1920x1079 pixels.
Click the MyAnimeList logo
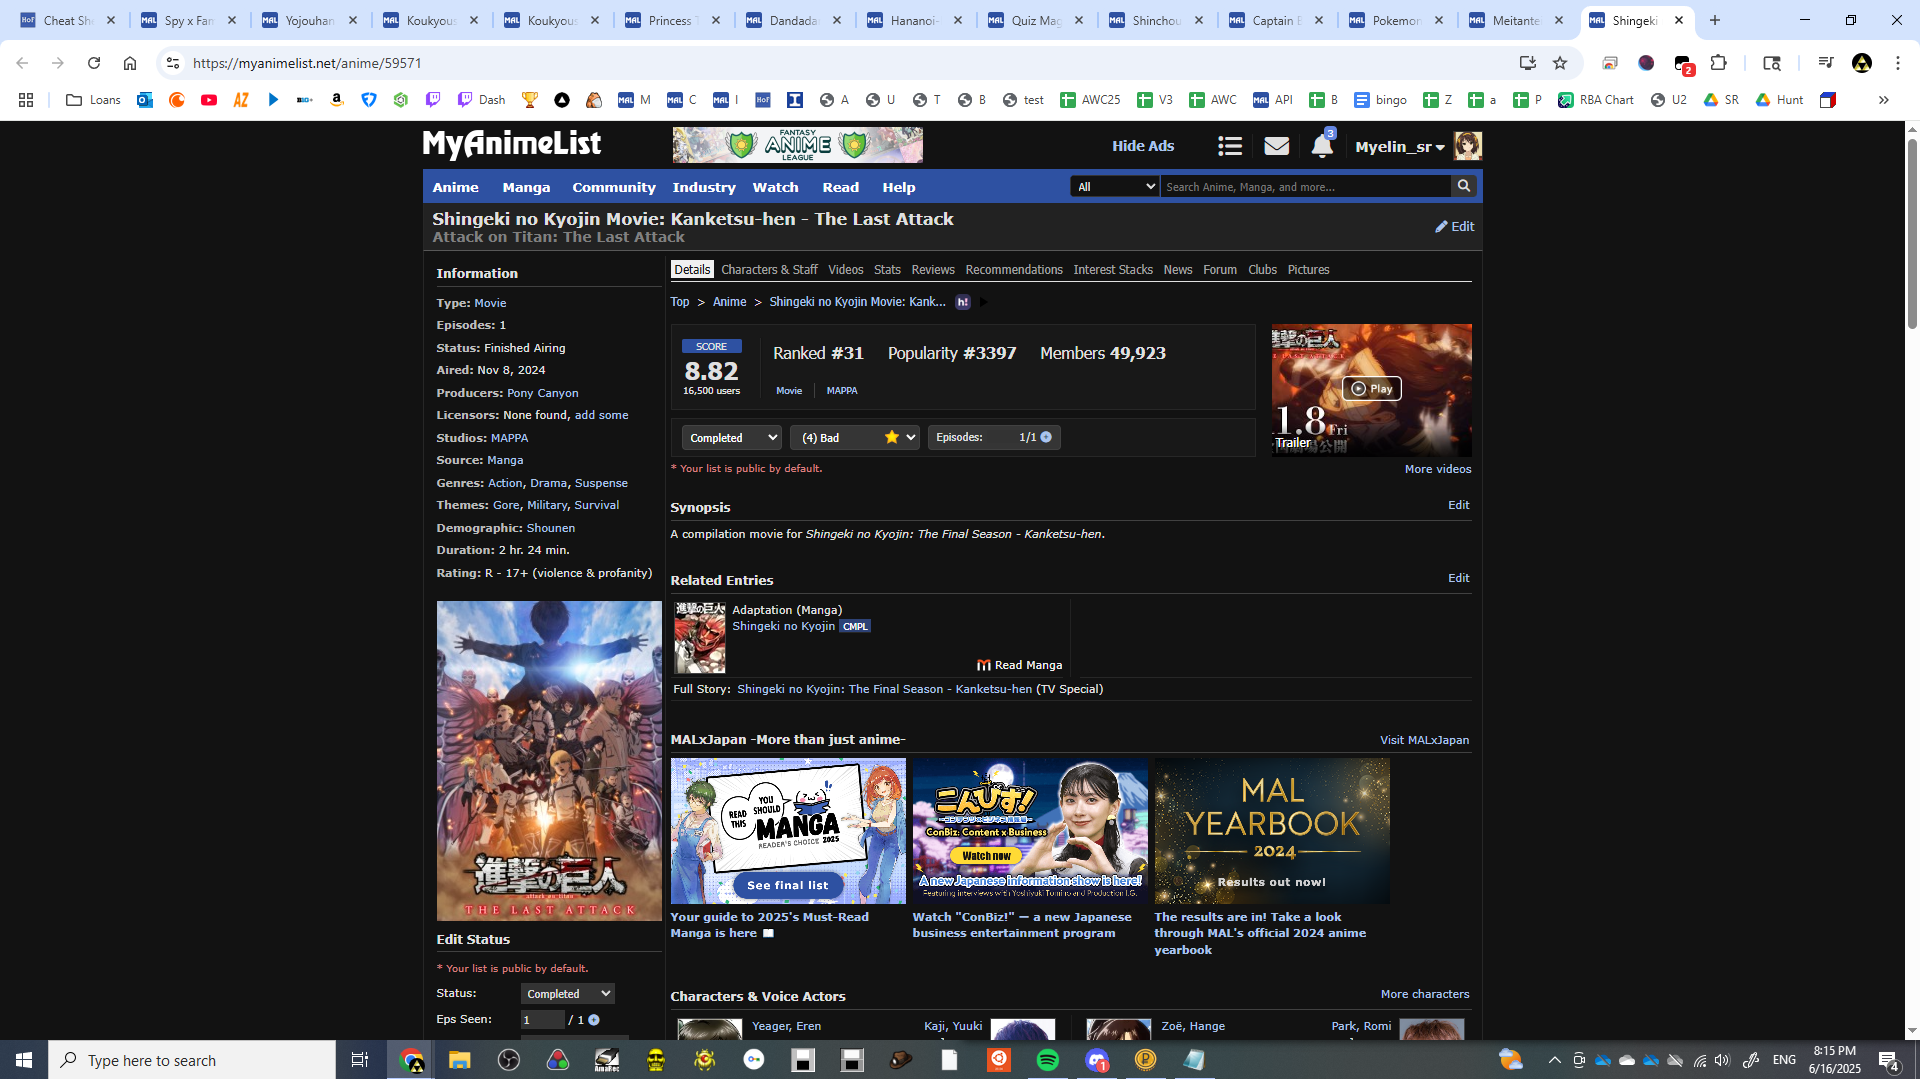coord(512,145)
